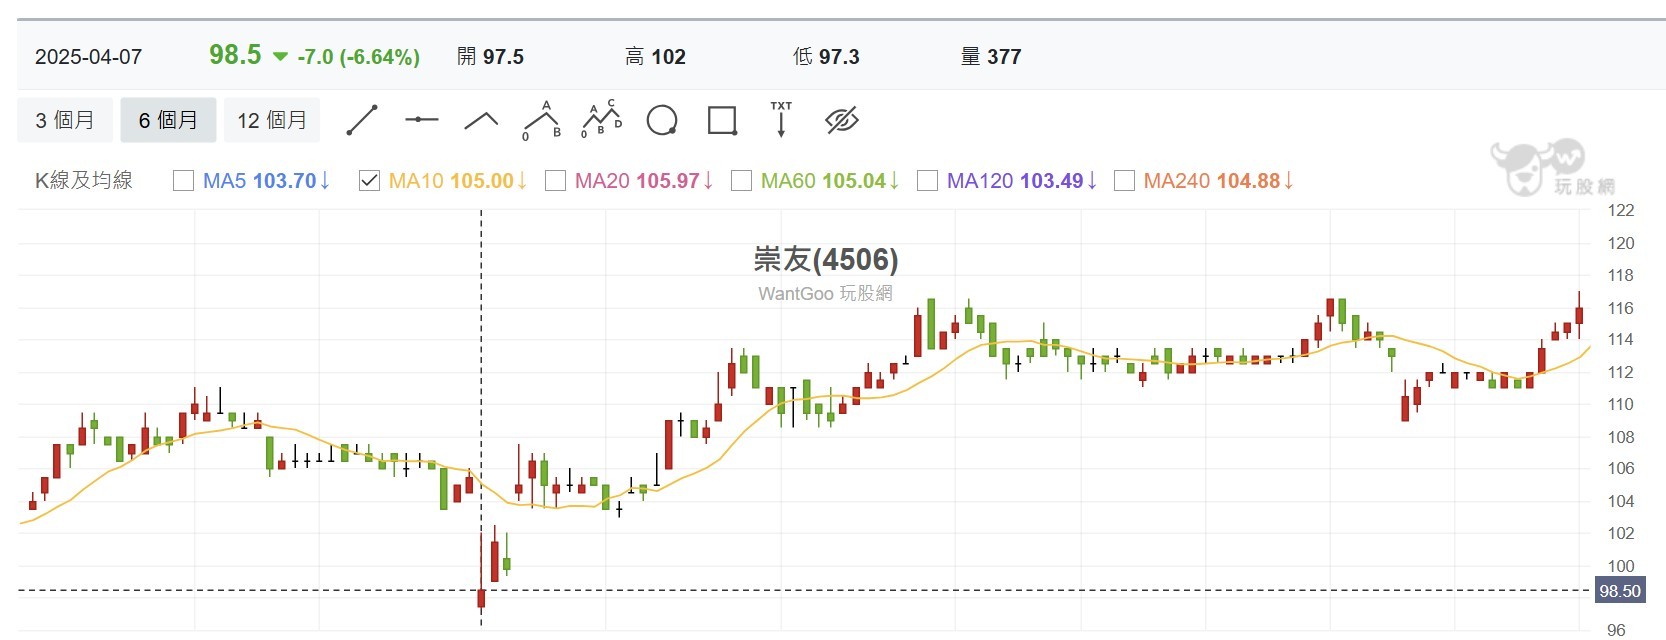Click the date 2025-04-07
Screen dimensions: 1666x640
[89, 57]
